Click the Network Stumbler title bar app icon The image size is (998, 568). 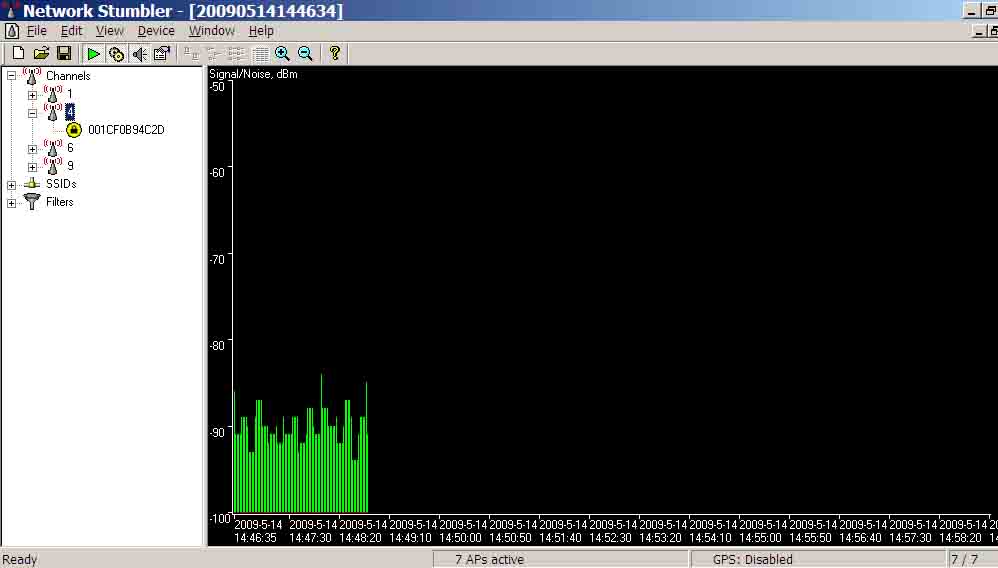tap(10, 10)
